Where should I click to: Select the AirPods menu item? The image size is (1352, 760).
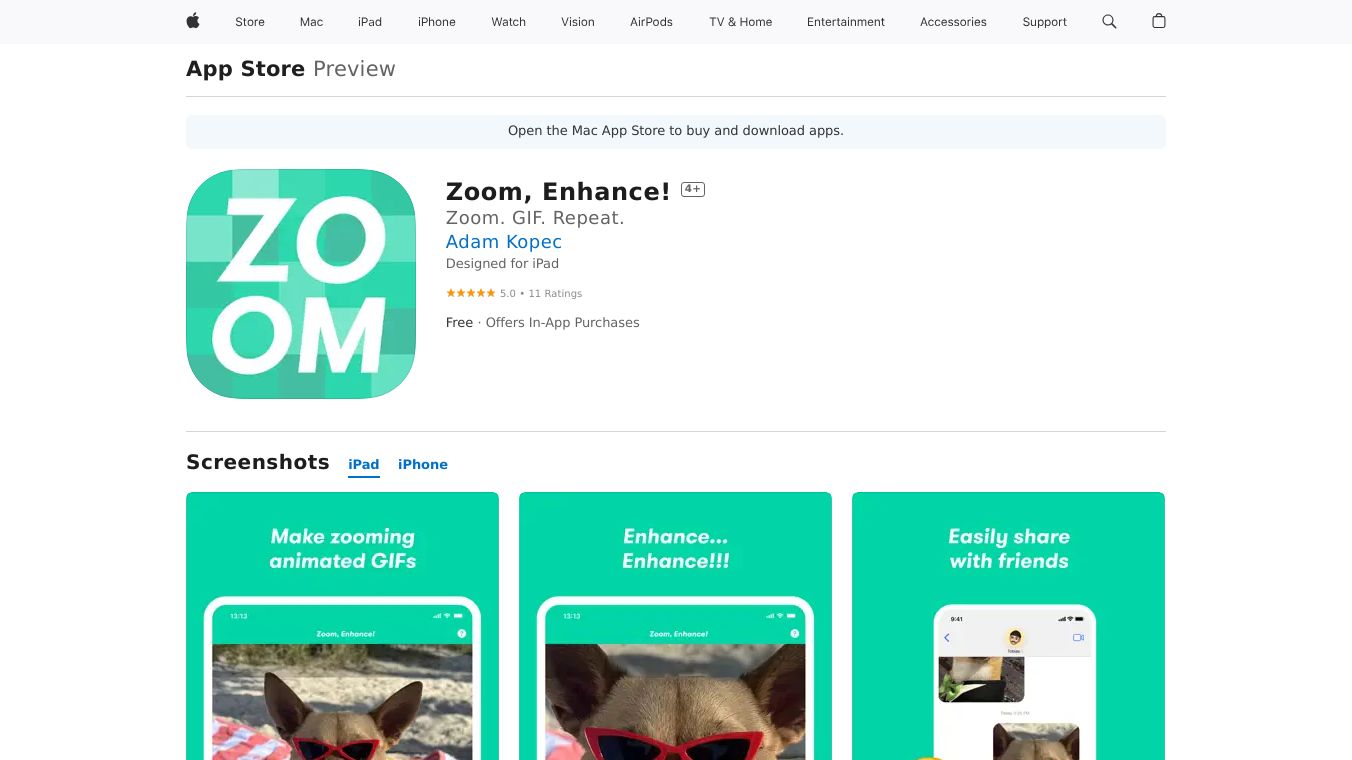click(x=651, y=22)
